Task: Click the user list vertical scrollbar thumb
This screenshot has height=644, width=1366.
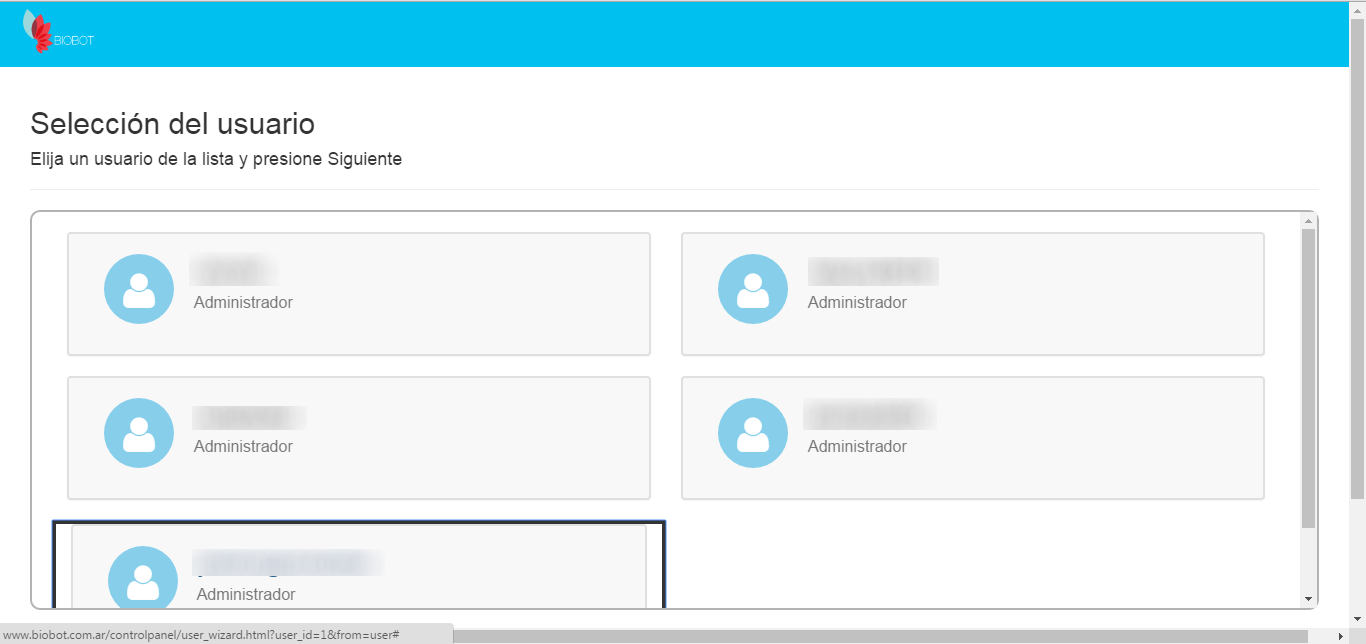Action: (1308, 378)
